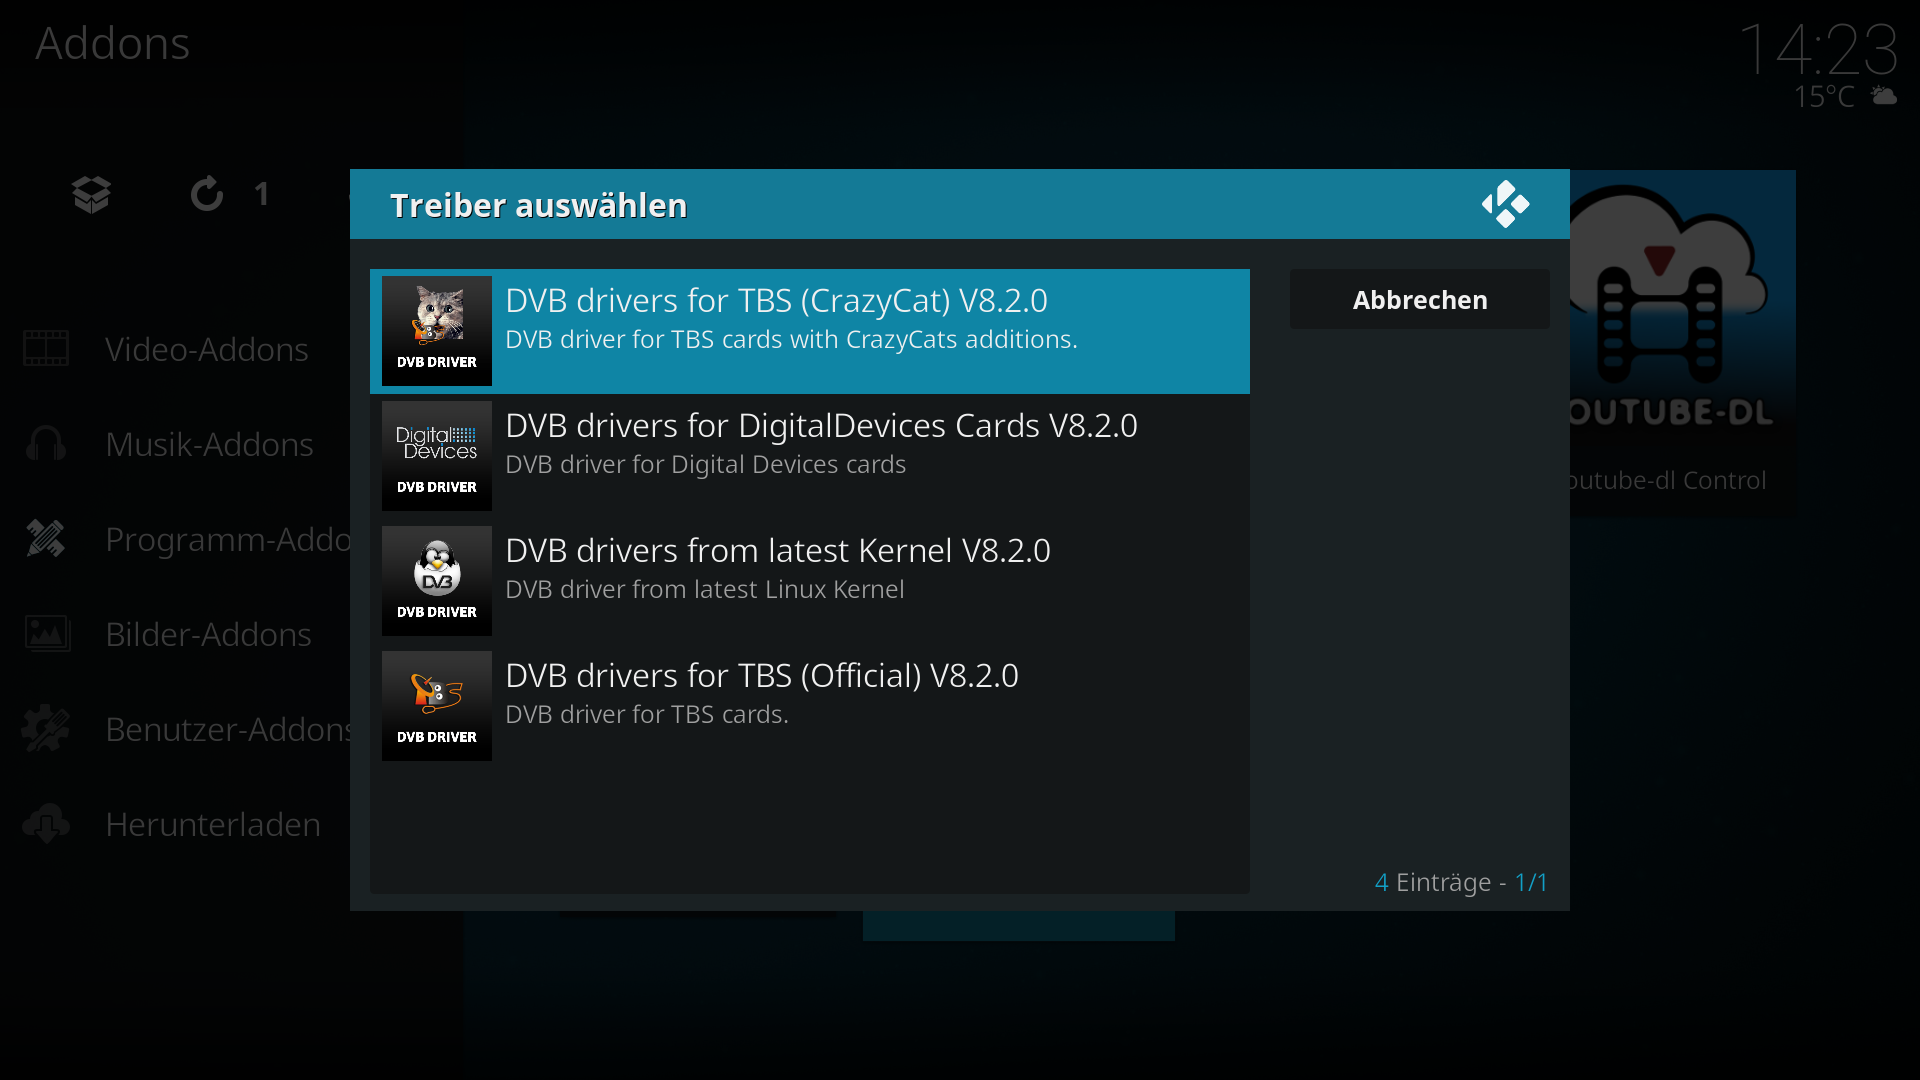Click the film strip Video-Addons icon
Image resolution: width=1920 pixels, height=1080 pixels.
pyautogui.click(x=46, y=349)
